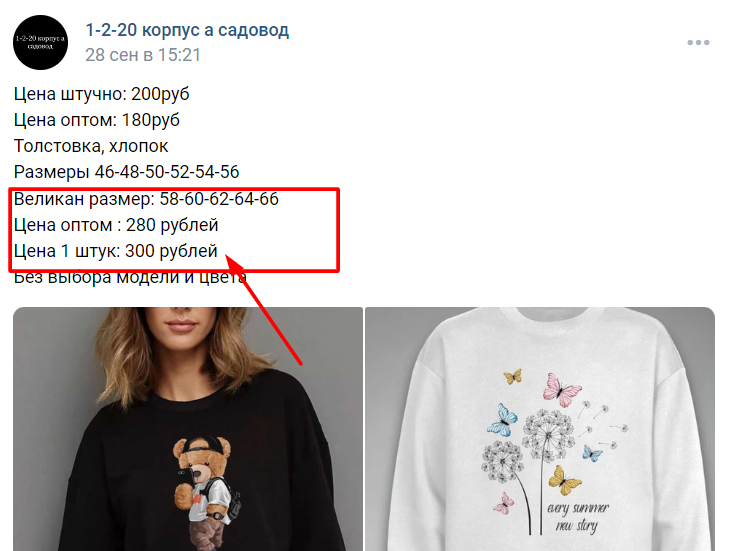The height and width of the screenshot is (551, 731).
Task: Open the white dandelion sweatshirt photo
Action: [540, 429]
